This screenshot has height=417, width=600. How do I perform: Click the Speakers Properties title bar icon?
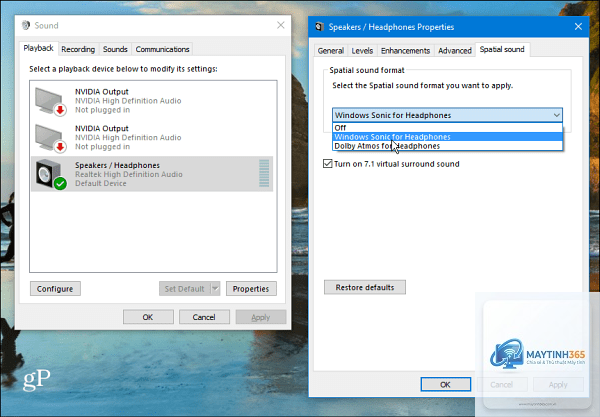click(319, 27)
